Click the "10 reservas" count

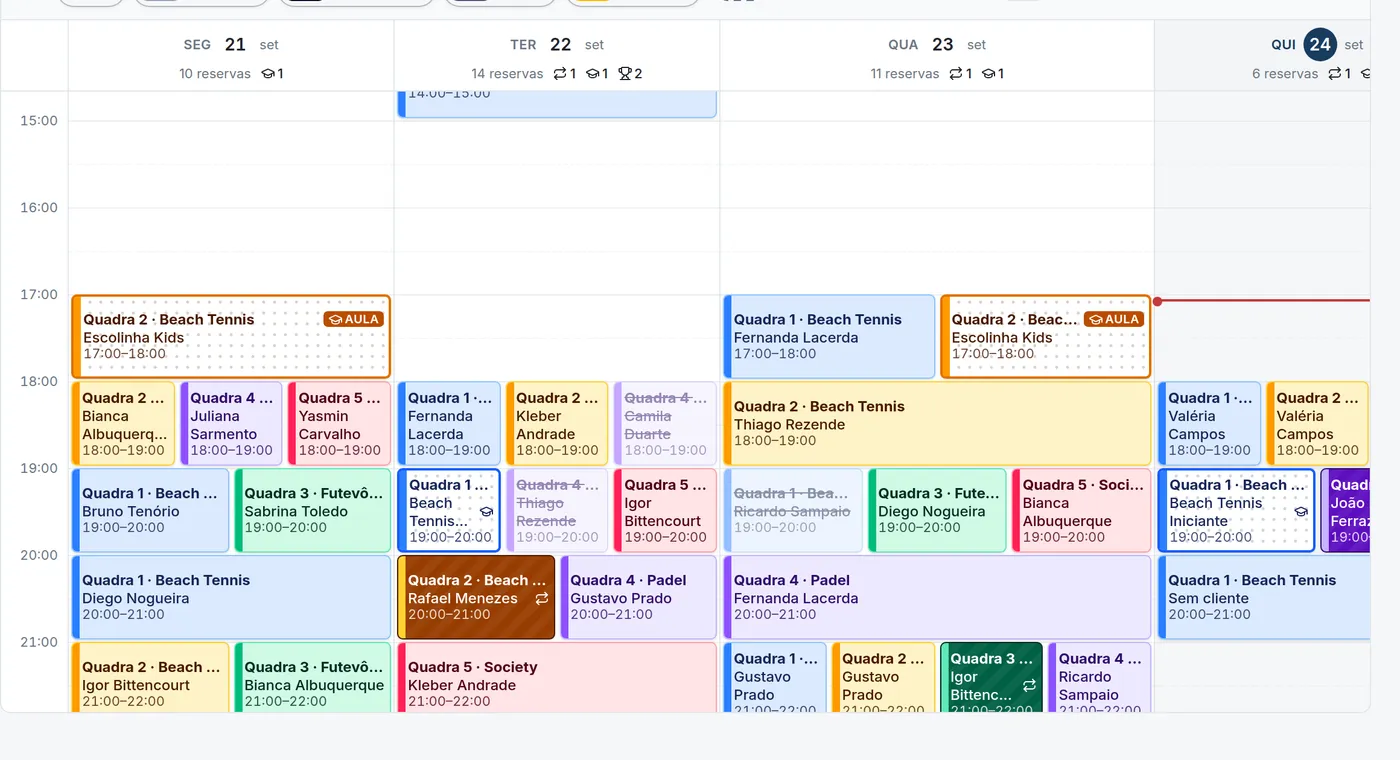click(215, 73)
